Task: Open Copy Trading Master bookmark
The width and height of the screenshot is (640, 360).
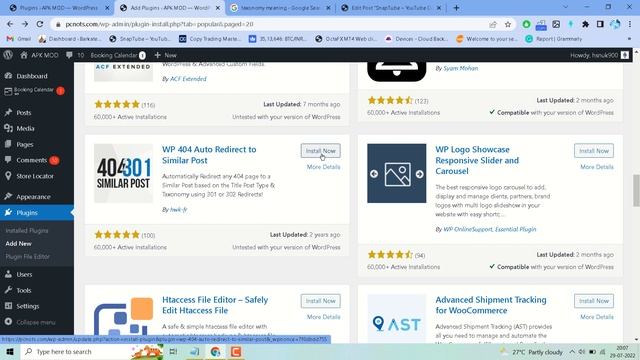Action: coord(210,39)
